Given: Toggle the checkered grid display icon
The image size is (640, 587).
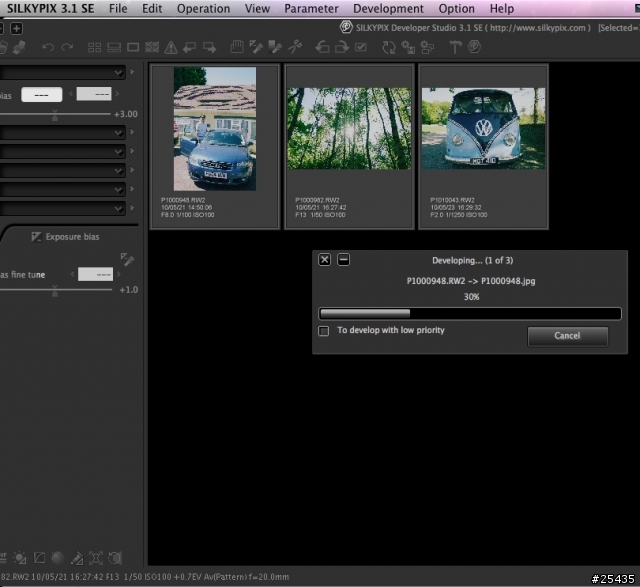Looking at the screenshot, I should click(152, 47).
